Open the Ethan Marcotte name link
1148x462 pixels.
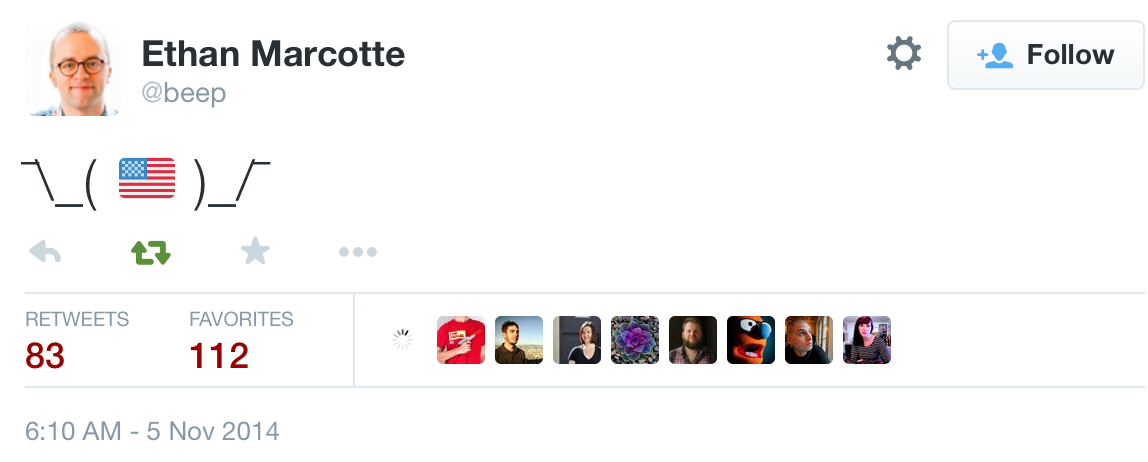point(273,53)
